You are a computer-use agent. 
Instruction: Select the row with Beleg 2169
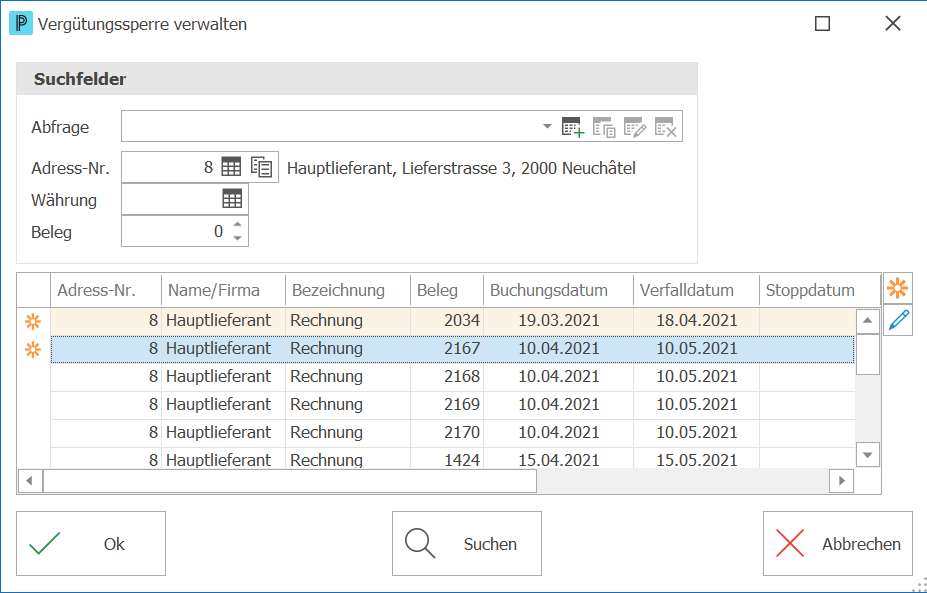[x=452, y=404]
